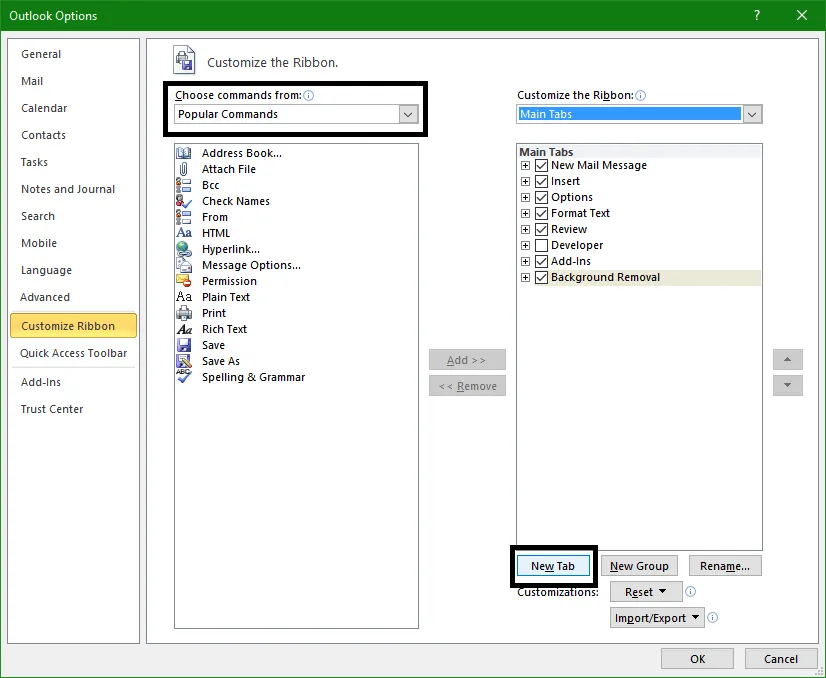Click the Check Names icon
Viewport: 826px width, 678px height.
[183, 201]
